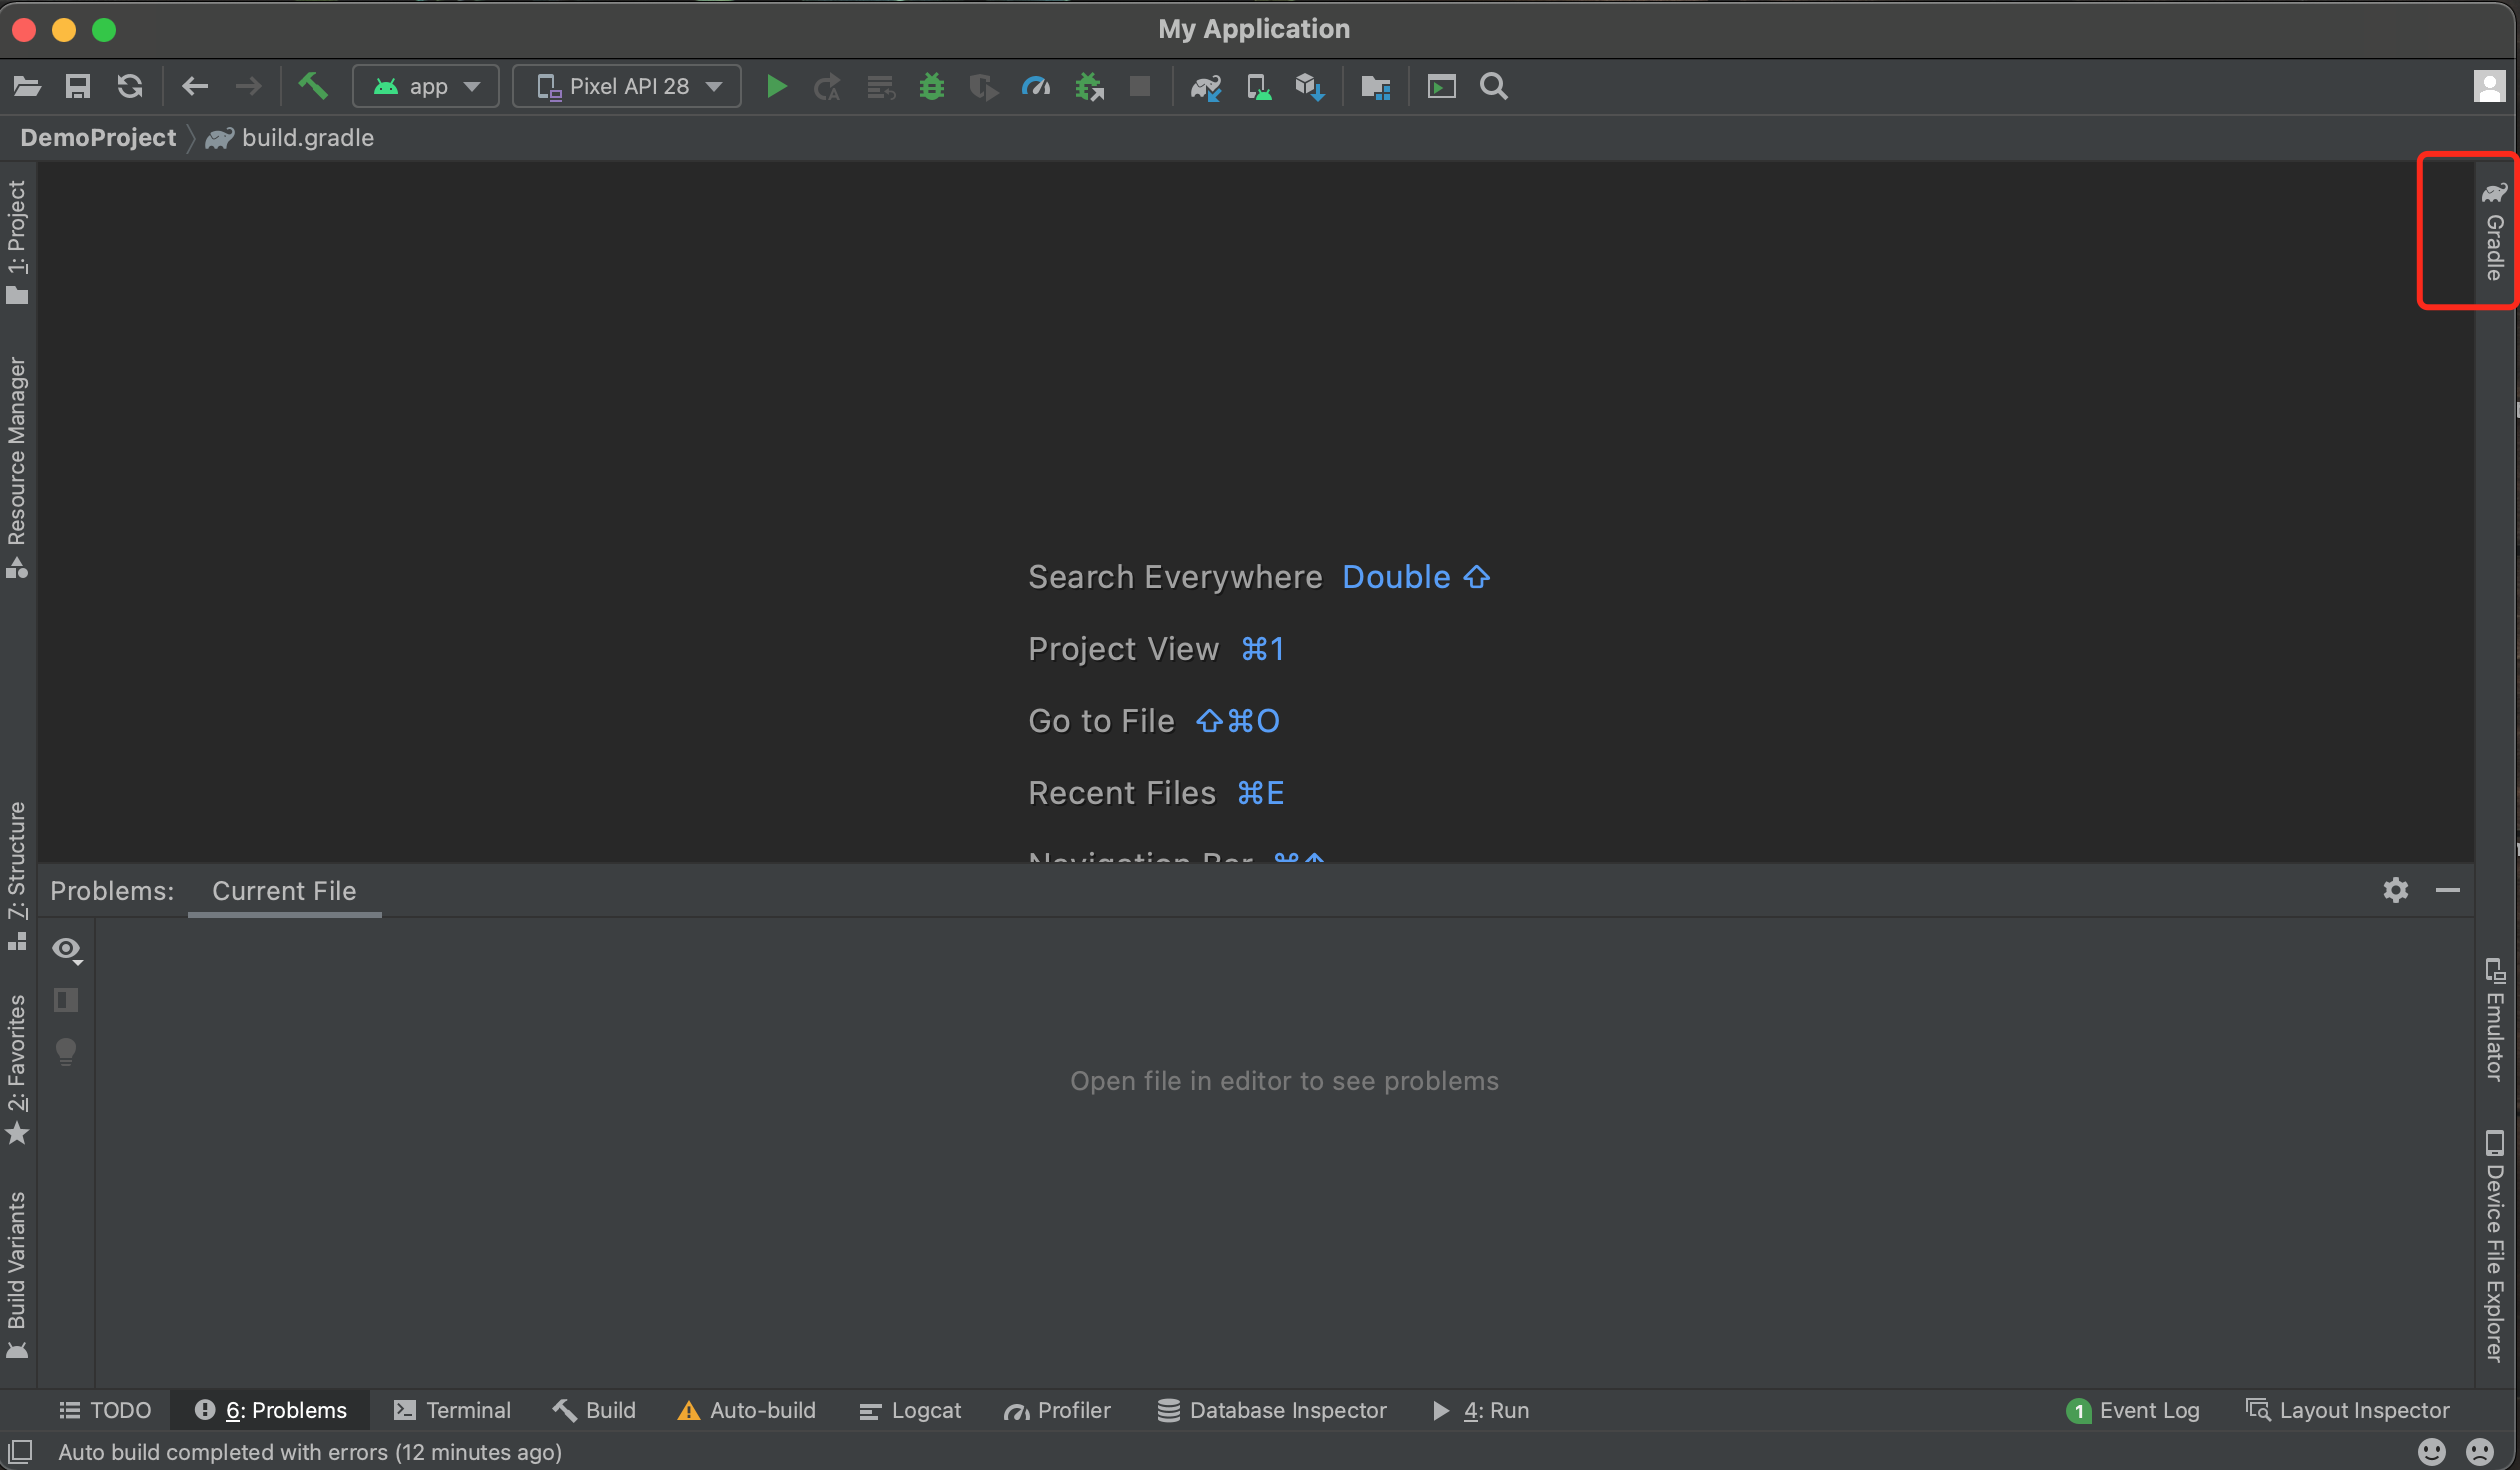Screen dimensions: 2520x1470
Task: Open the SDK Manager cube icon
Action: (x=1310, y=86)
